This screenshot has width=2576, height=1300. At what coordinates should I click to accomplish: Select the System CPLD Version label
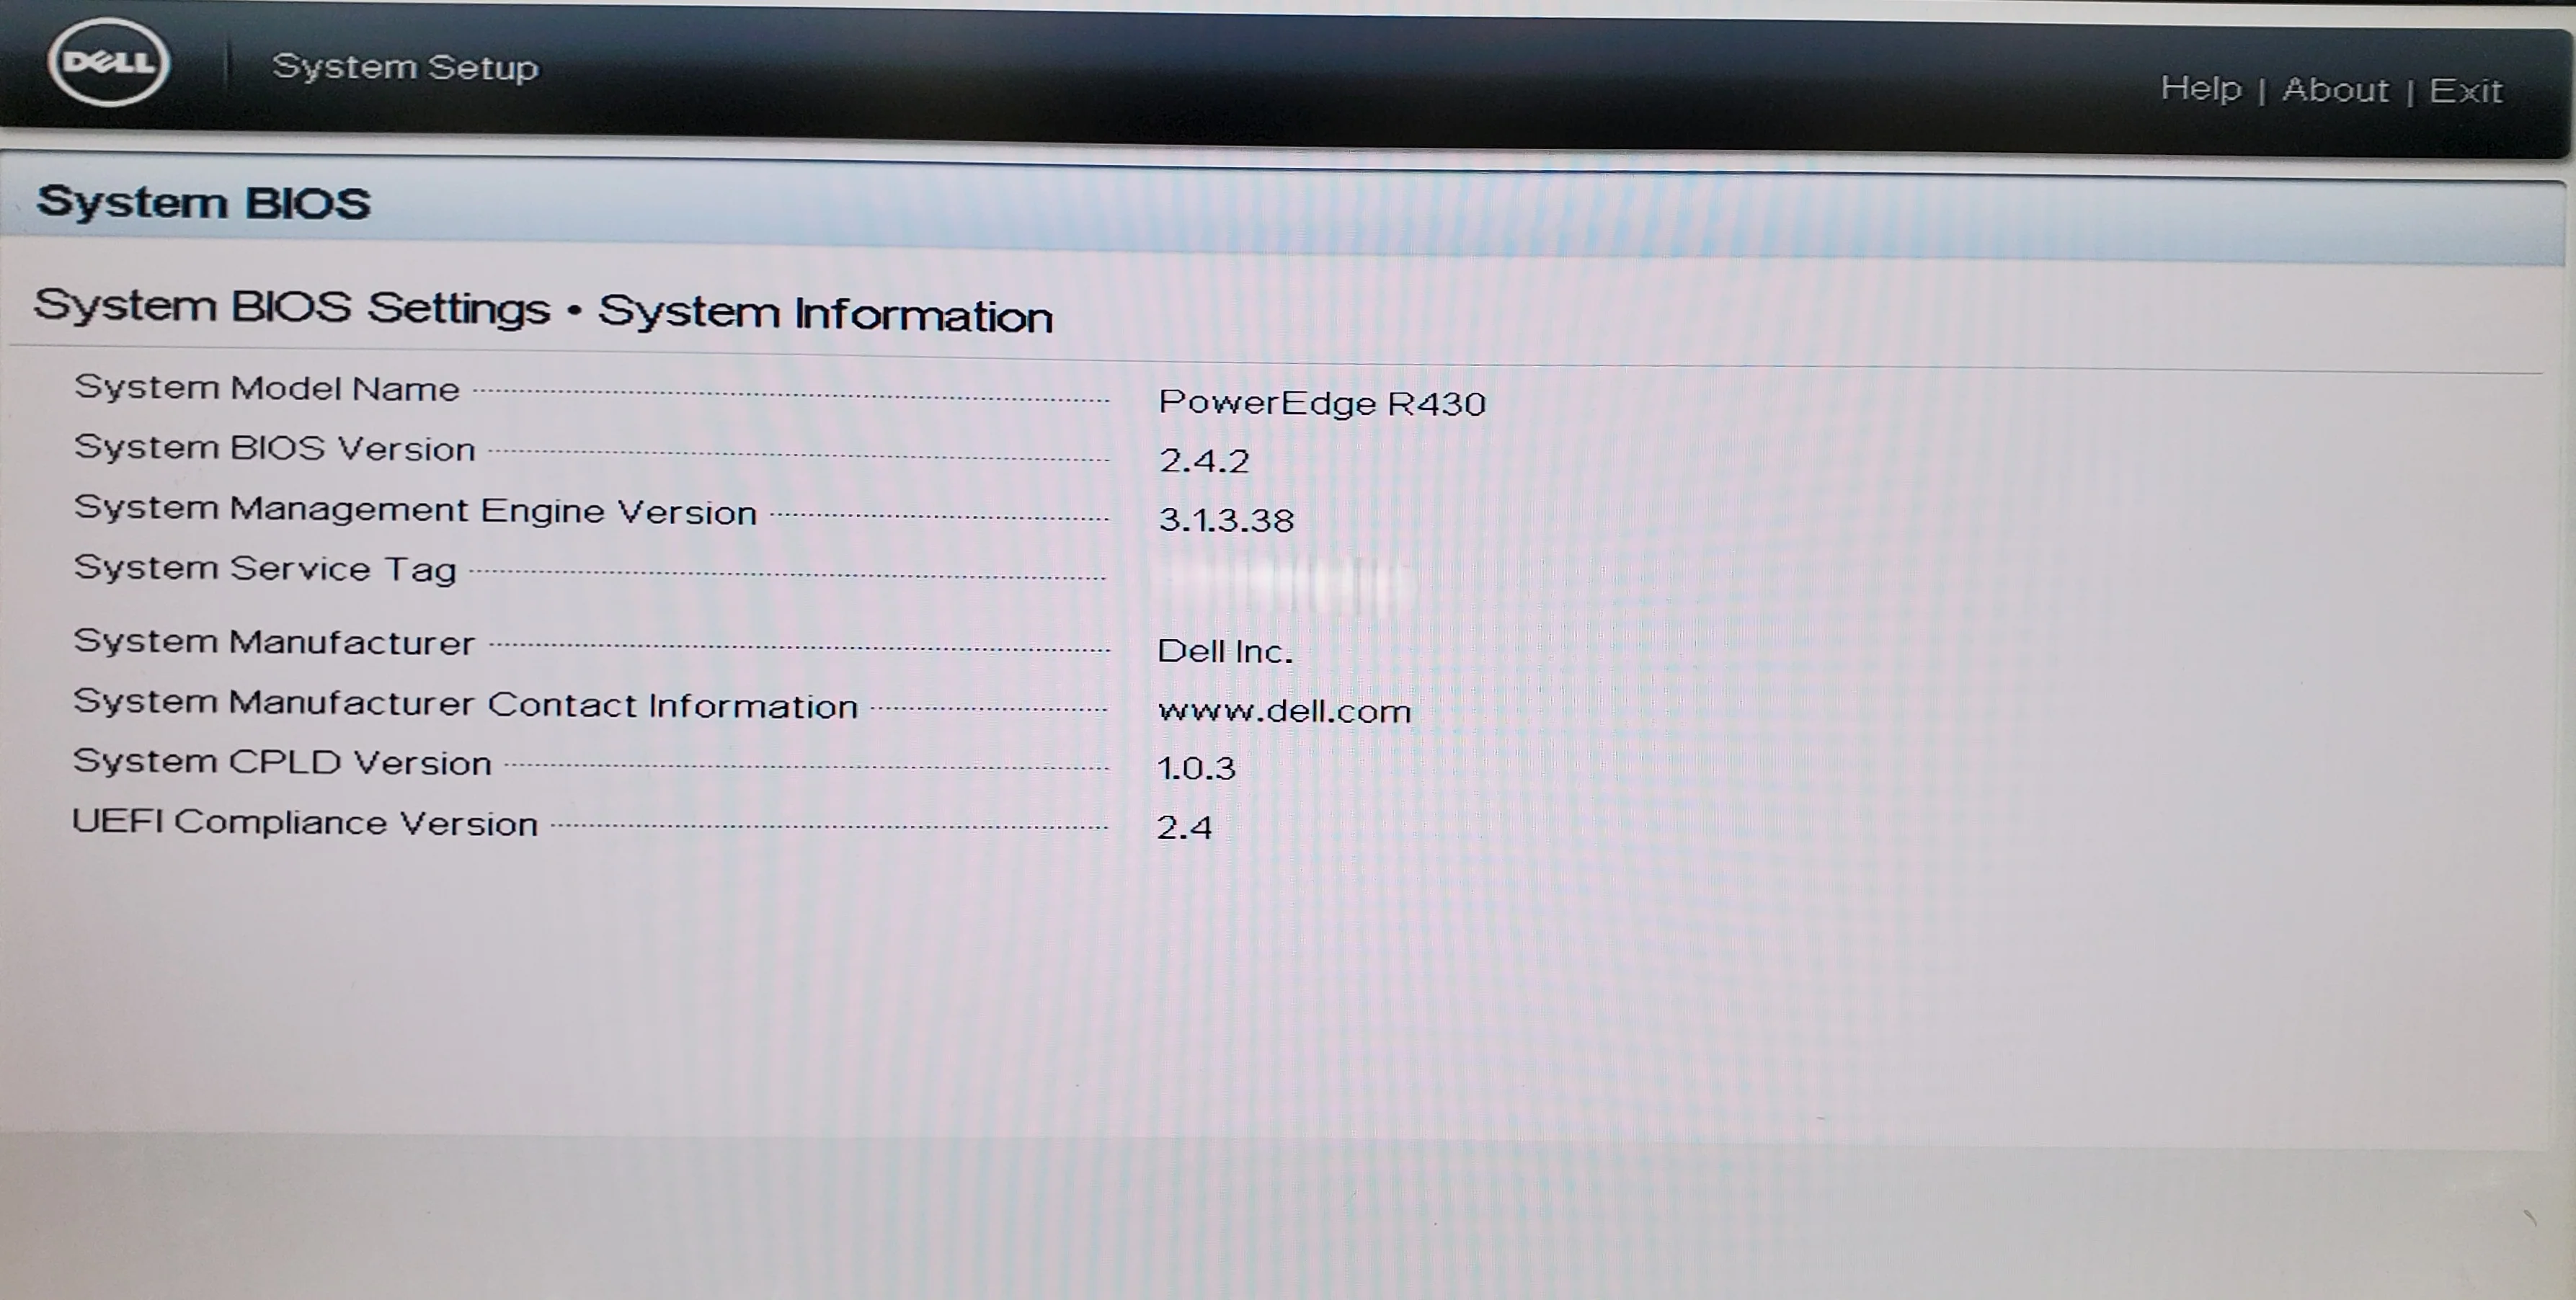(x=282, y=763)
